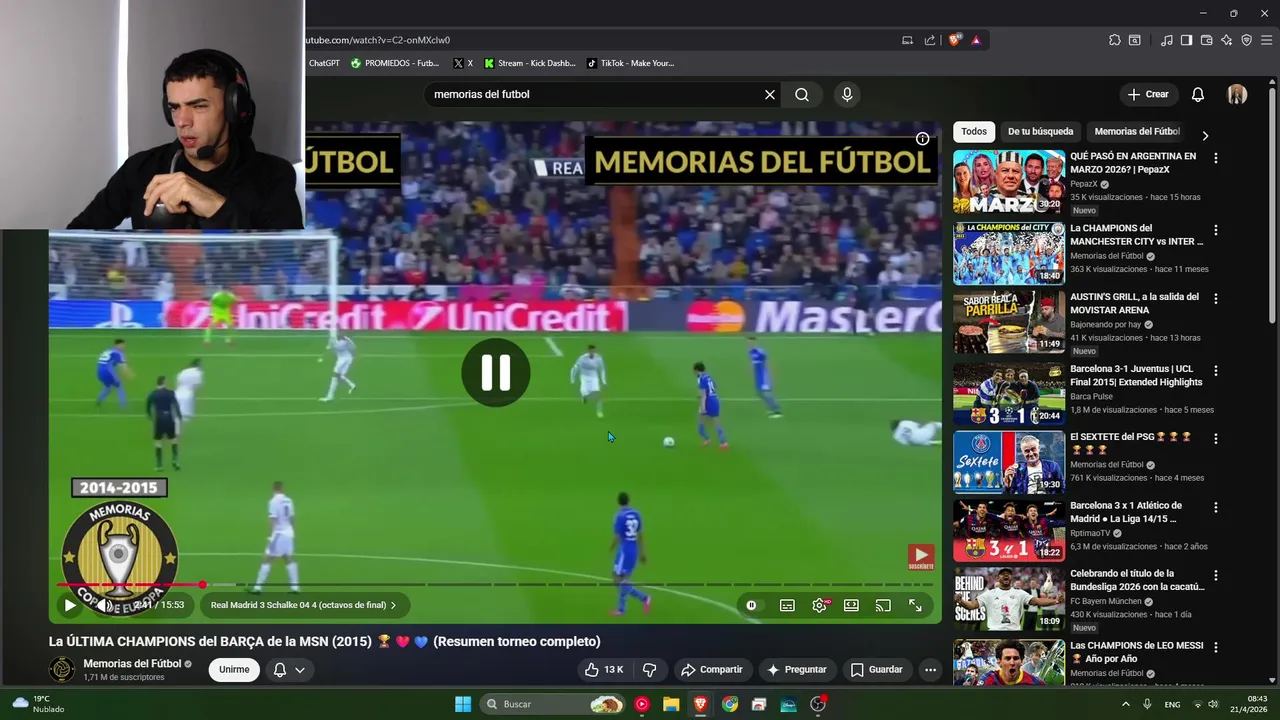Save video with Guardar button
Image resolution: width=1280 pixels, height=720 pixels.
(877, 670)
